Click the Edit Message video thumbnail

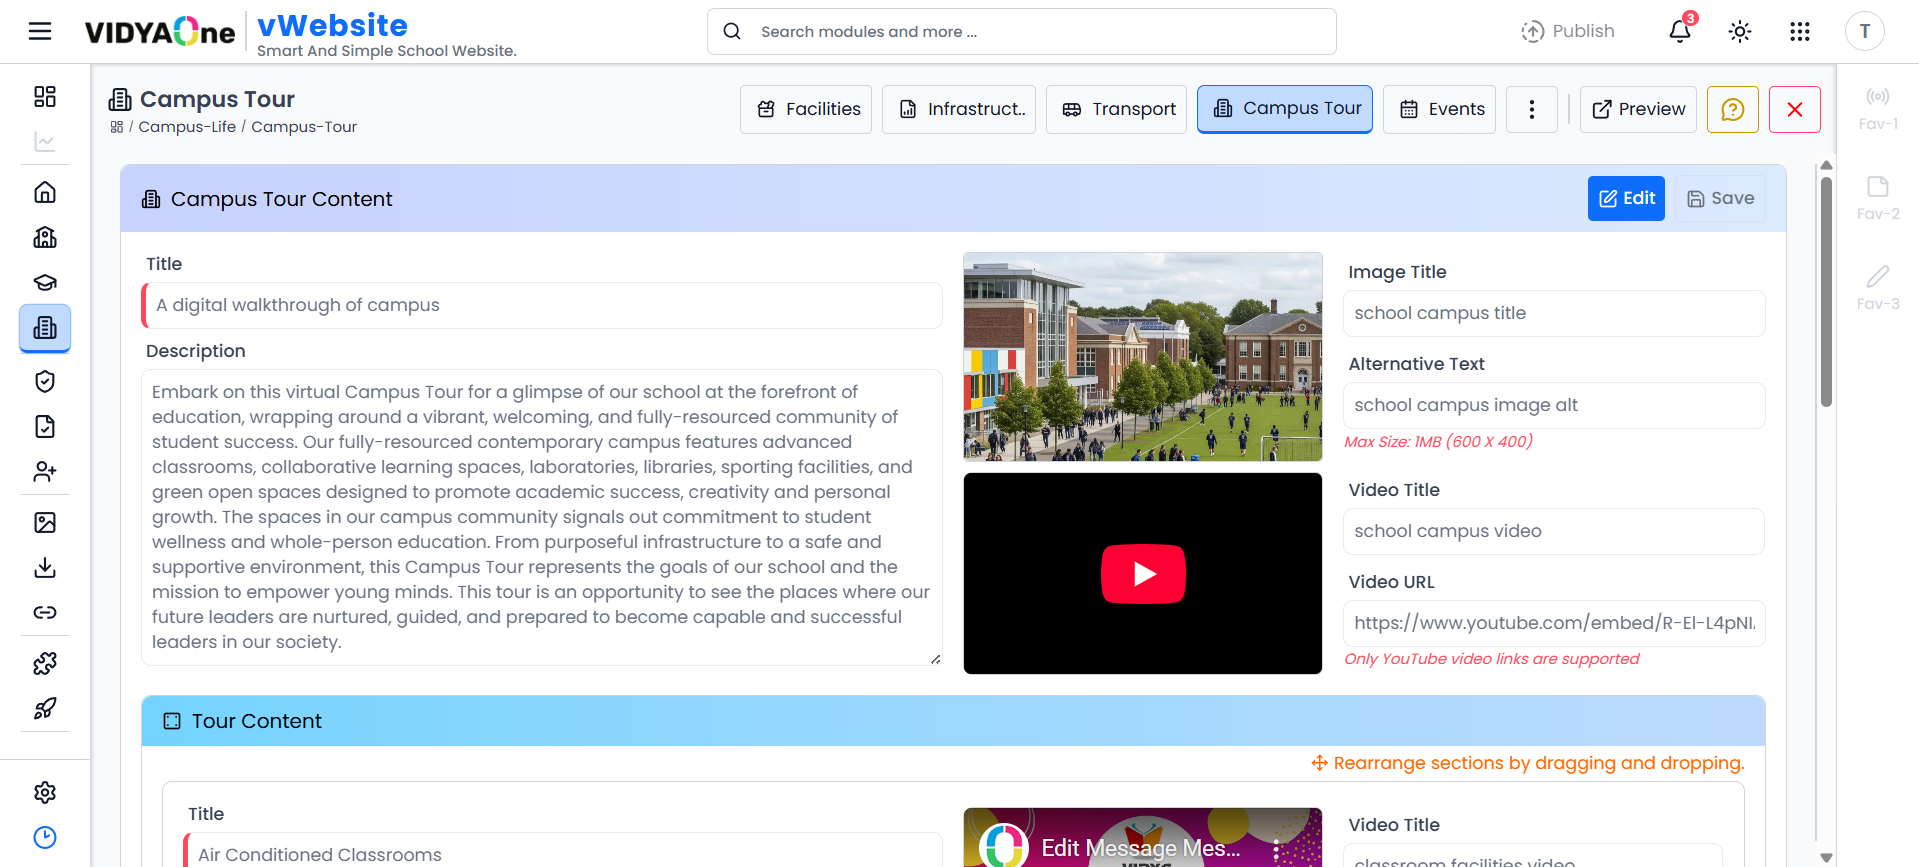click(x=1143, y=837)
